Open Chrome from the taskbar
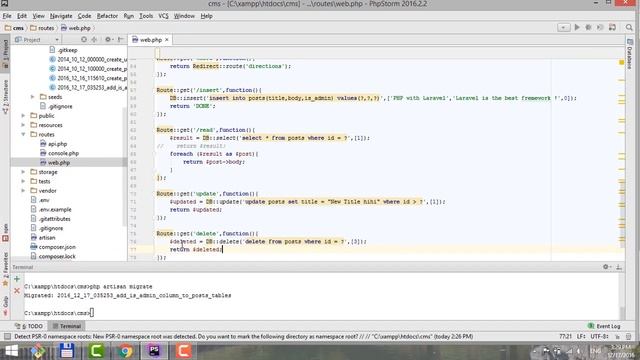 125,351
